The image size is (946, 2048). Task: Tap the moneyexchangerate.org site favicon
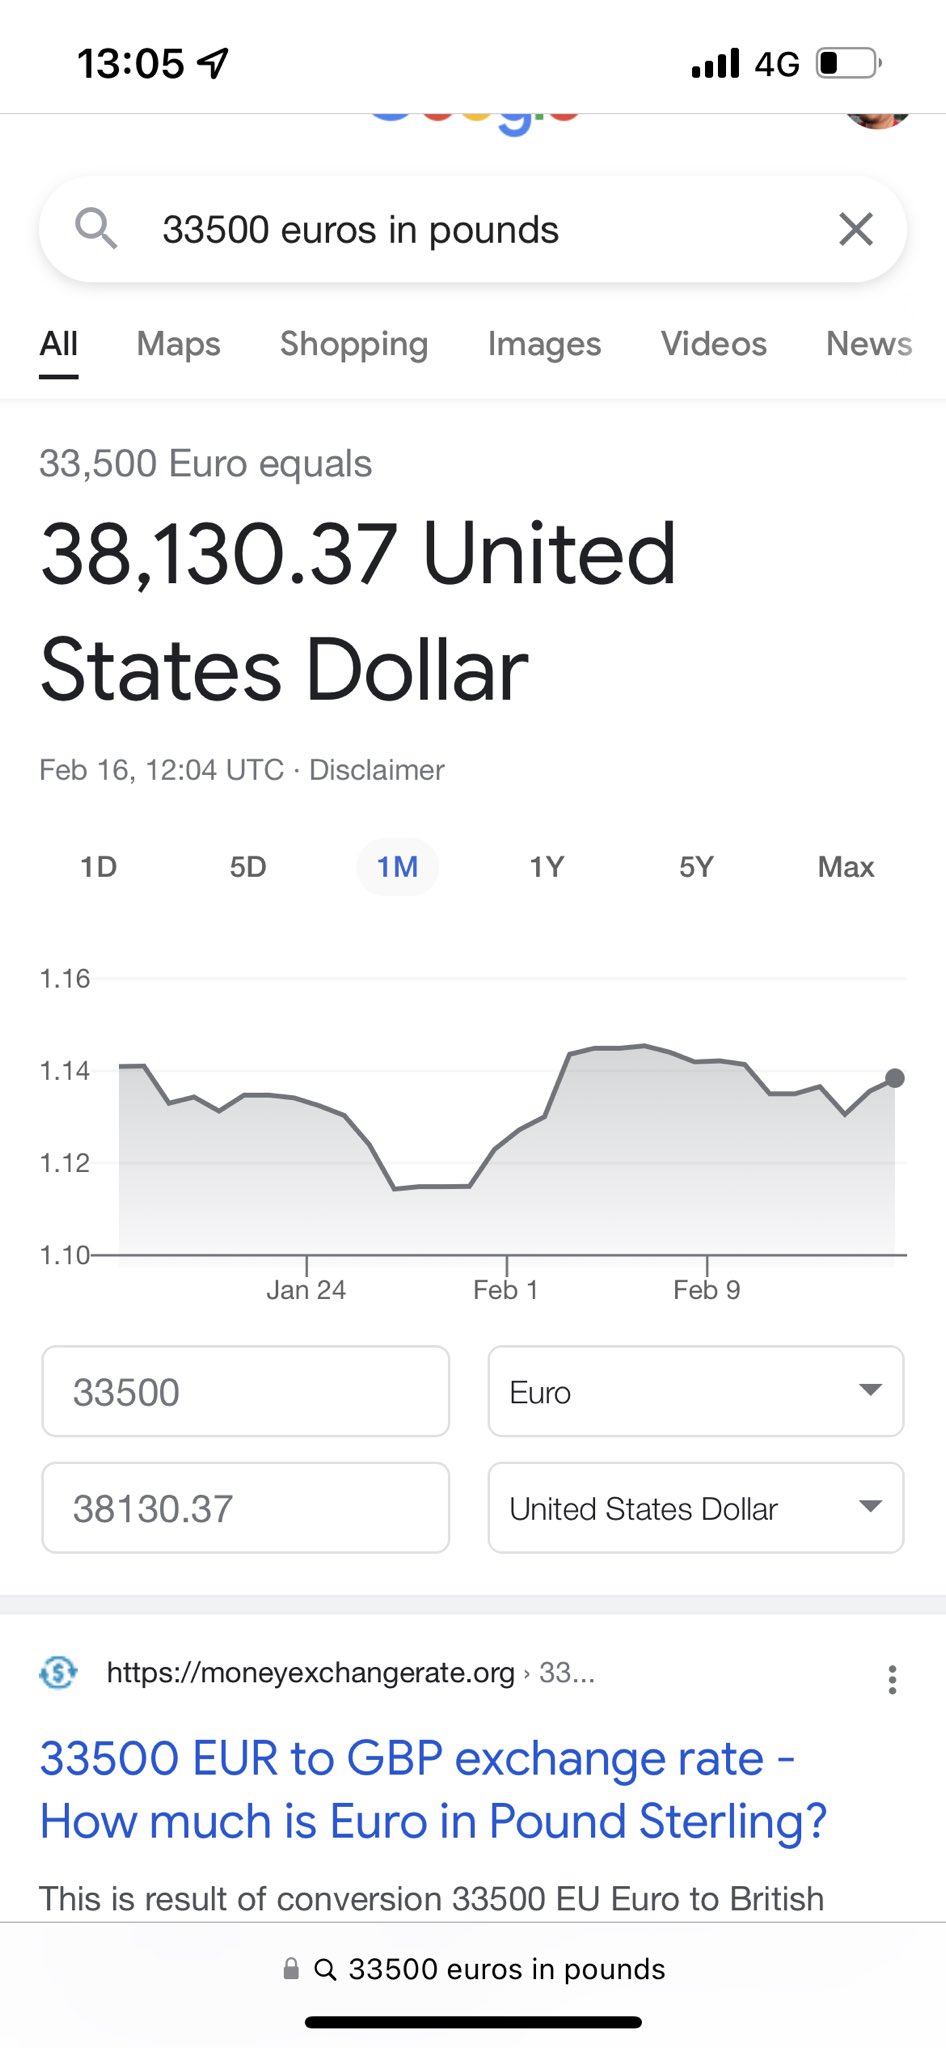click(59, 1672)
